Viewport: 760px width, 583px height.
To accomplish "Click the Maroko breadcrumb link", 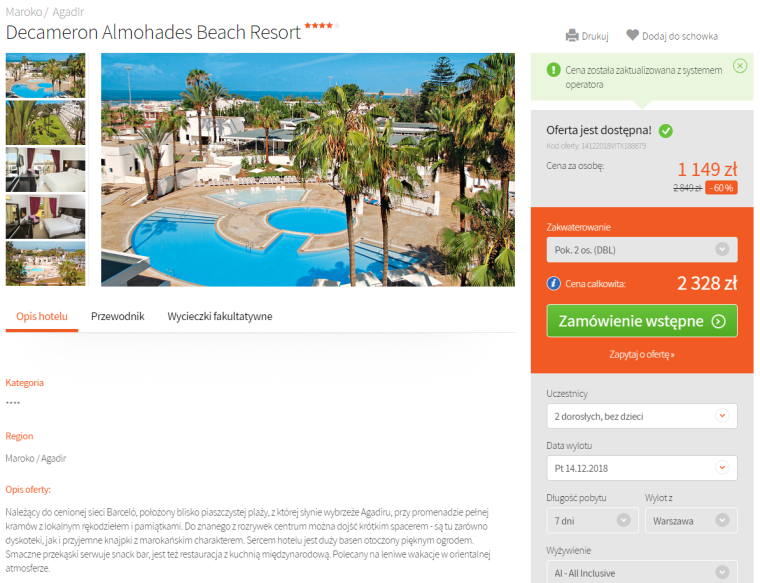I will click(x=24, y=12).
